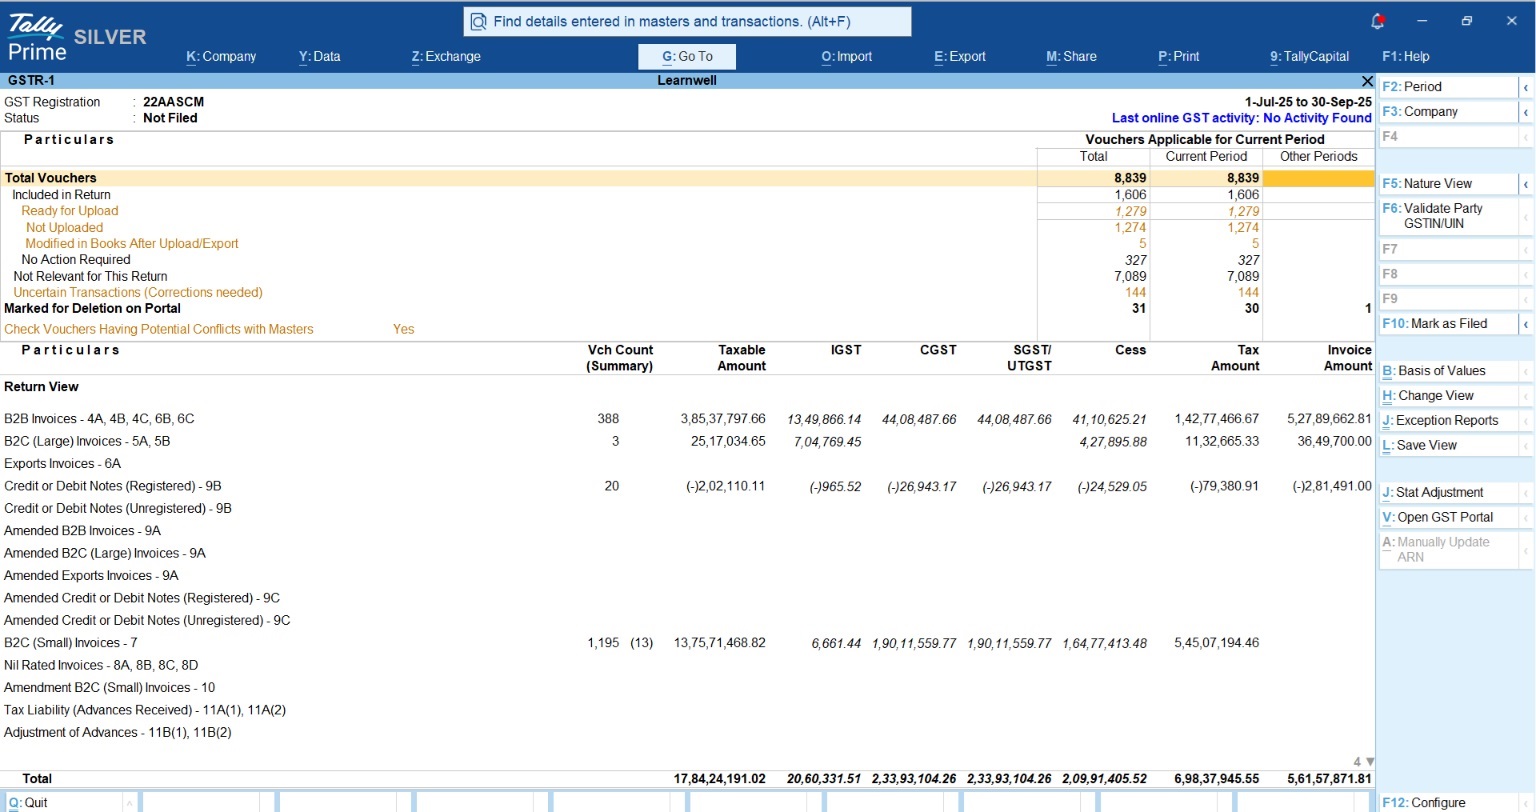
Task: Open 'B2B Invoices - 4A, 4B, 4C, 6B, 6C' row
Action: pyautogui.click(x=687, y=419)
